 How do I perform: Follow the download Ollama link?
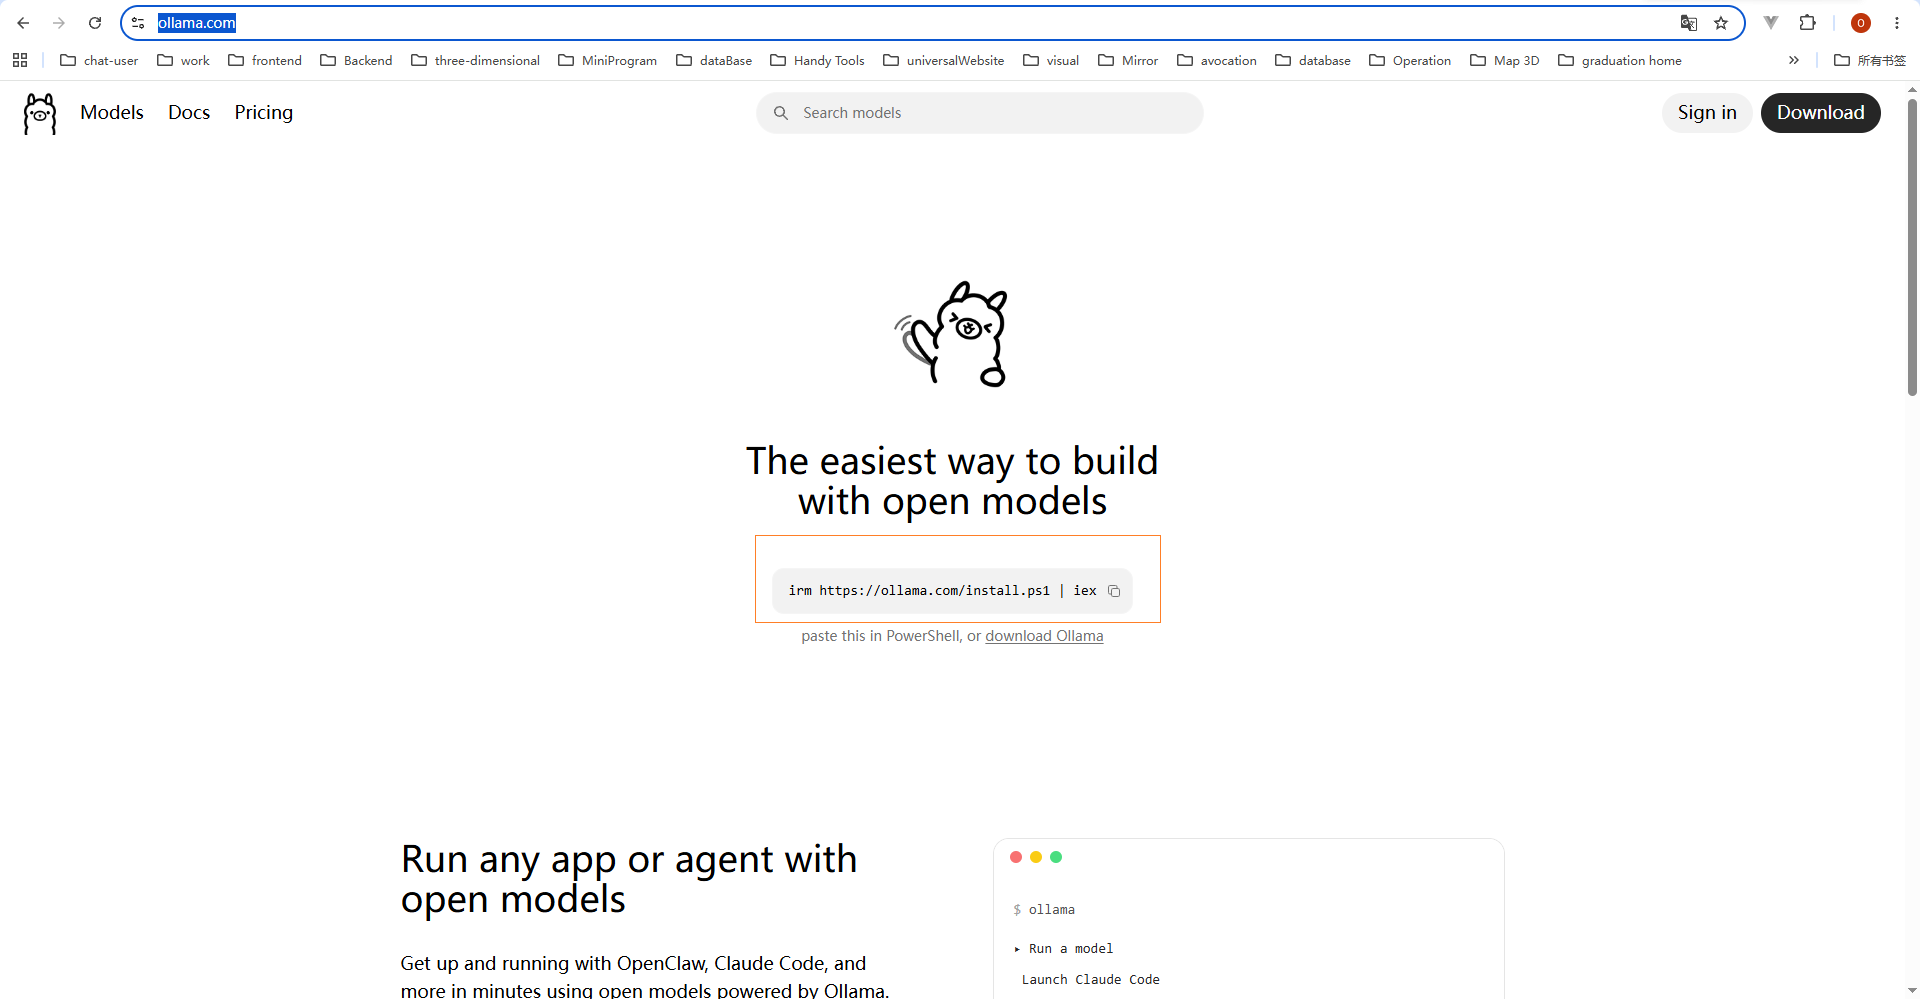1044,636
